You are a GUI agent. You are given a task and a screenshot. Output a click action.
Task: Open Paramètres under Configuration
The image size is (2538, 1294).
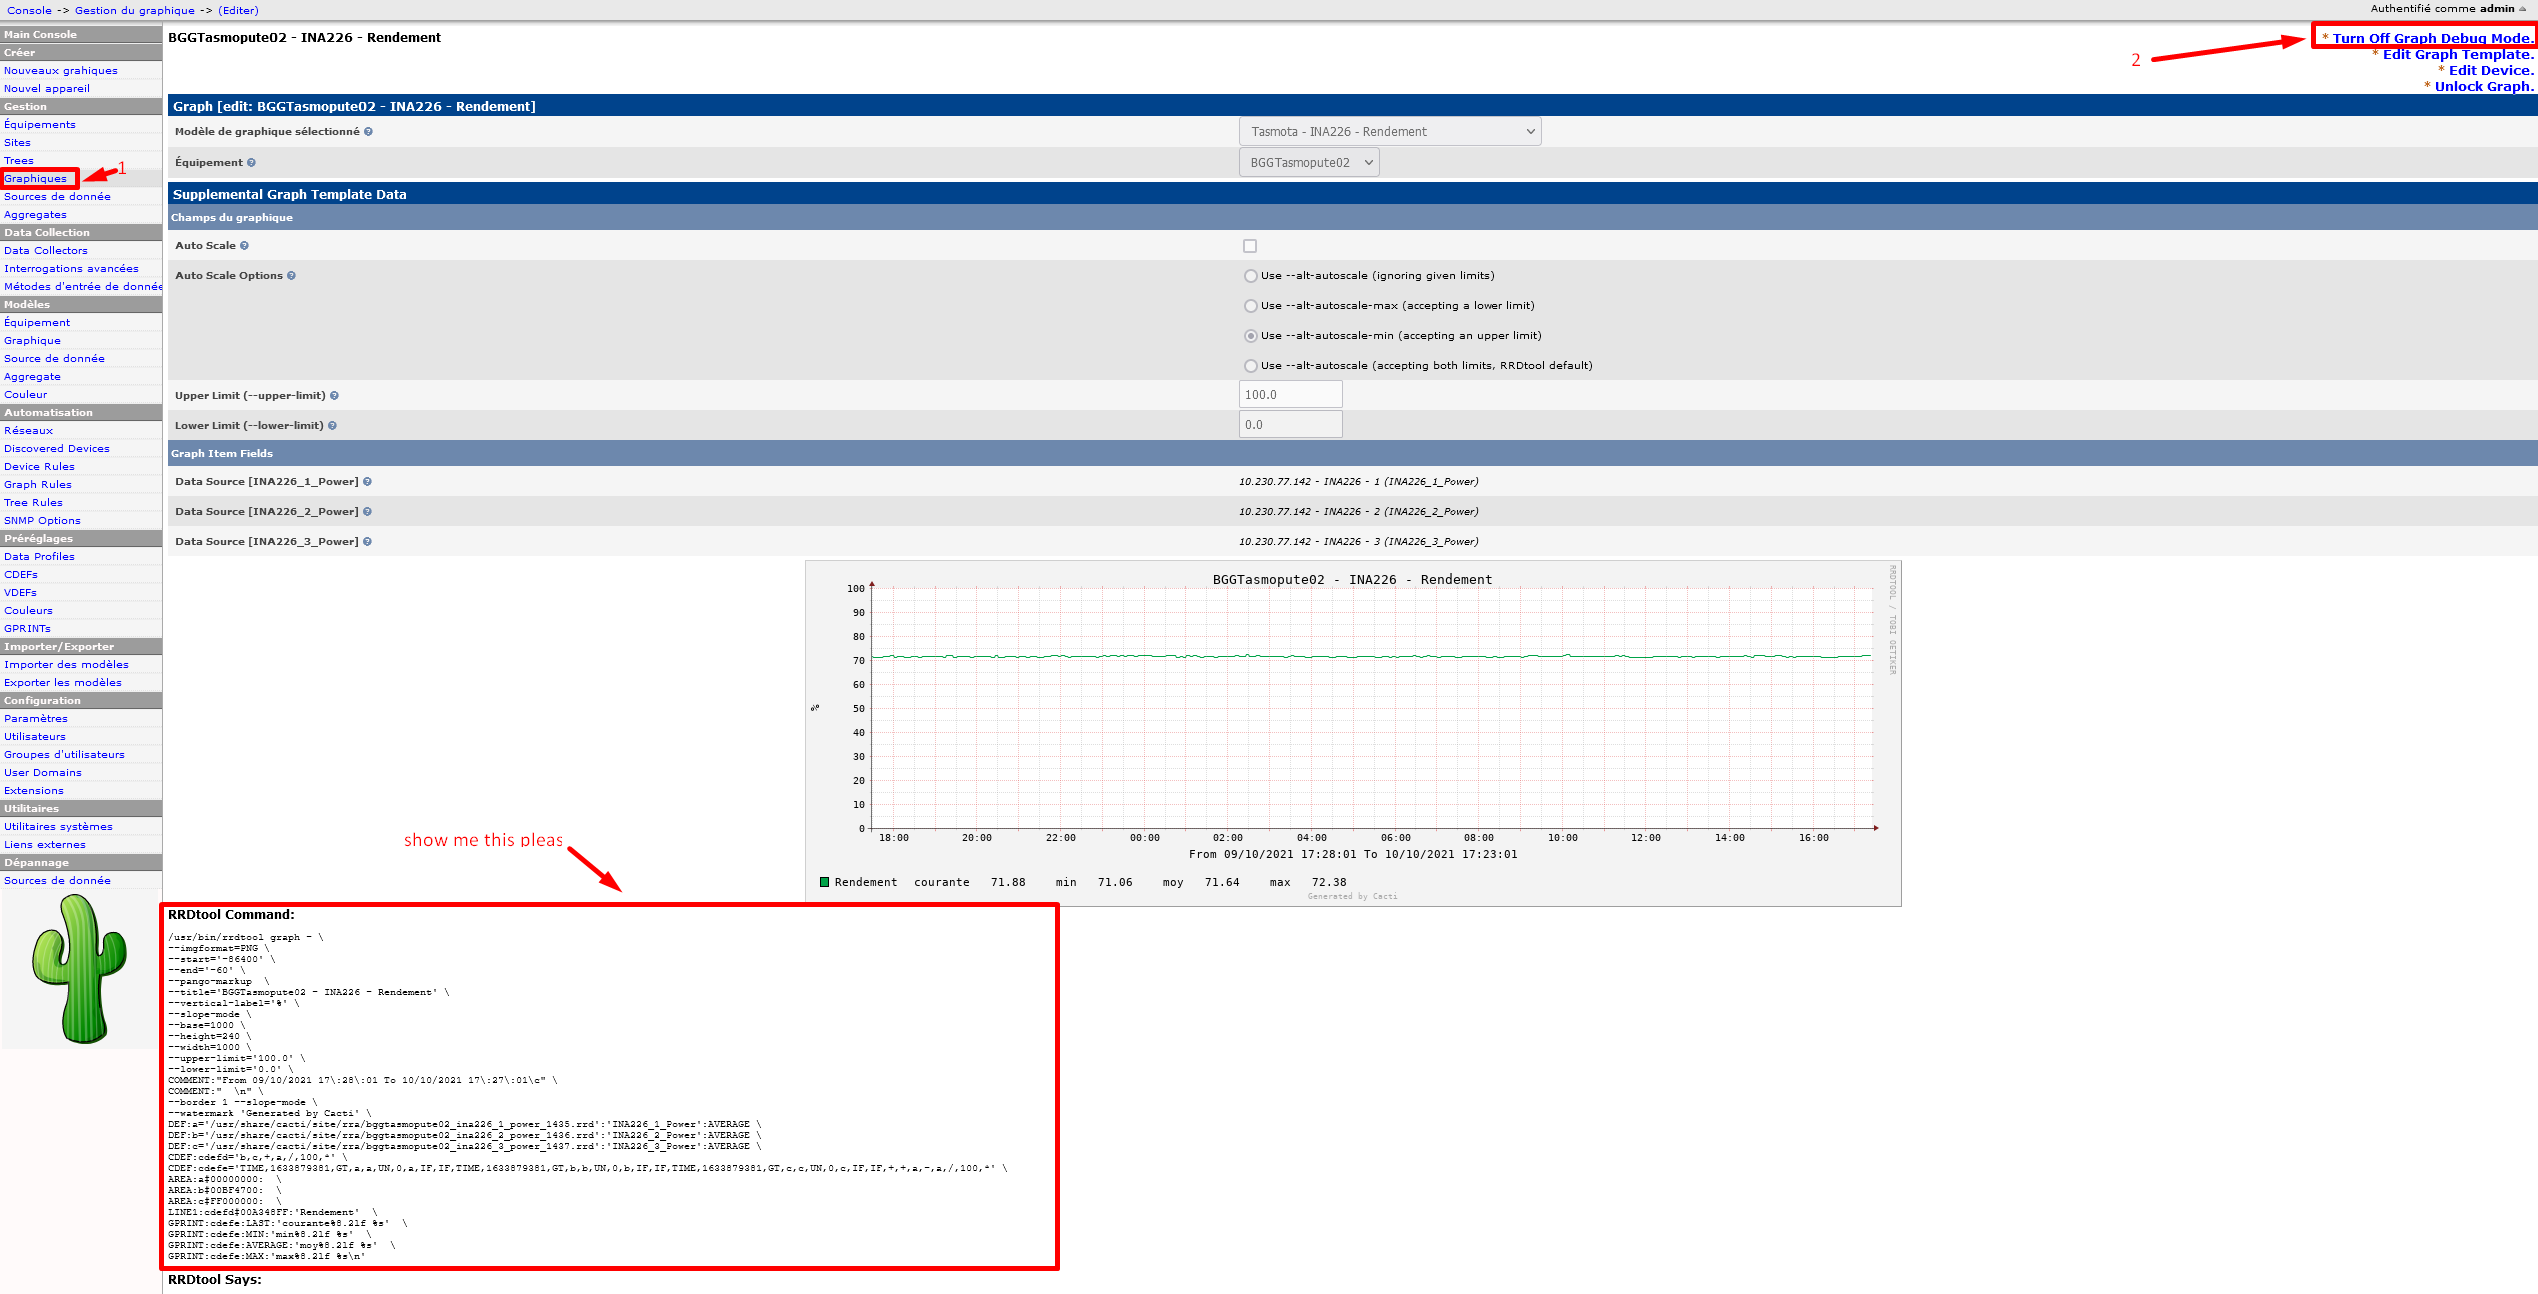pos(36,719)
